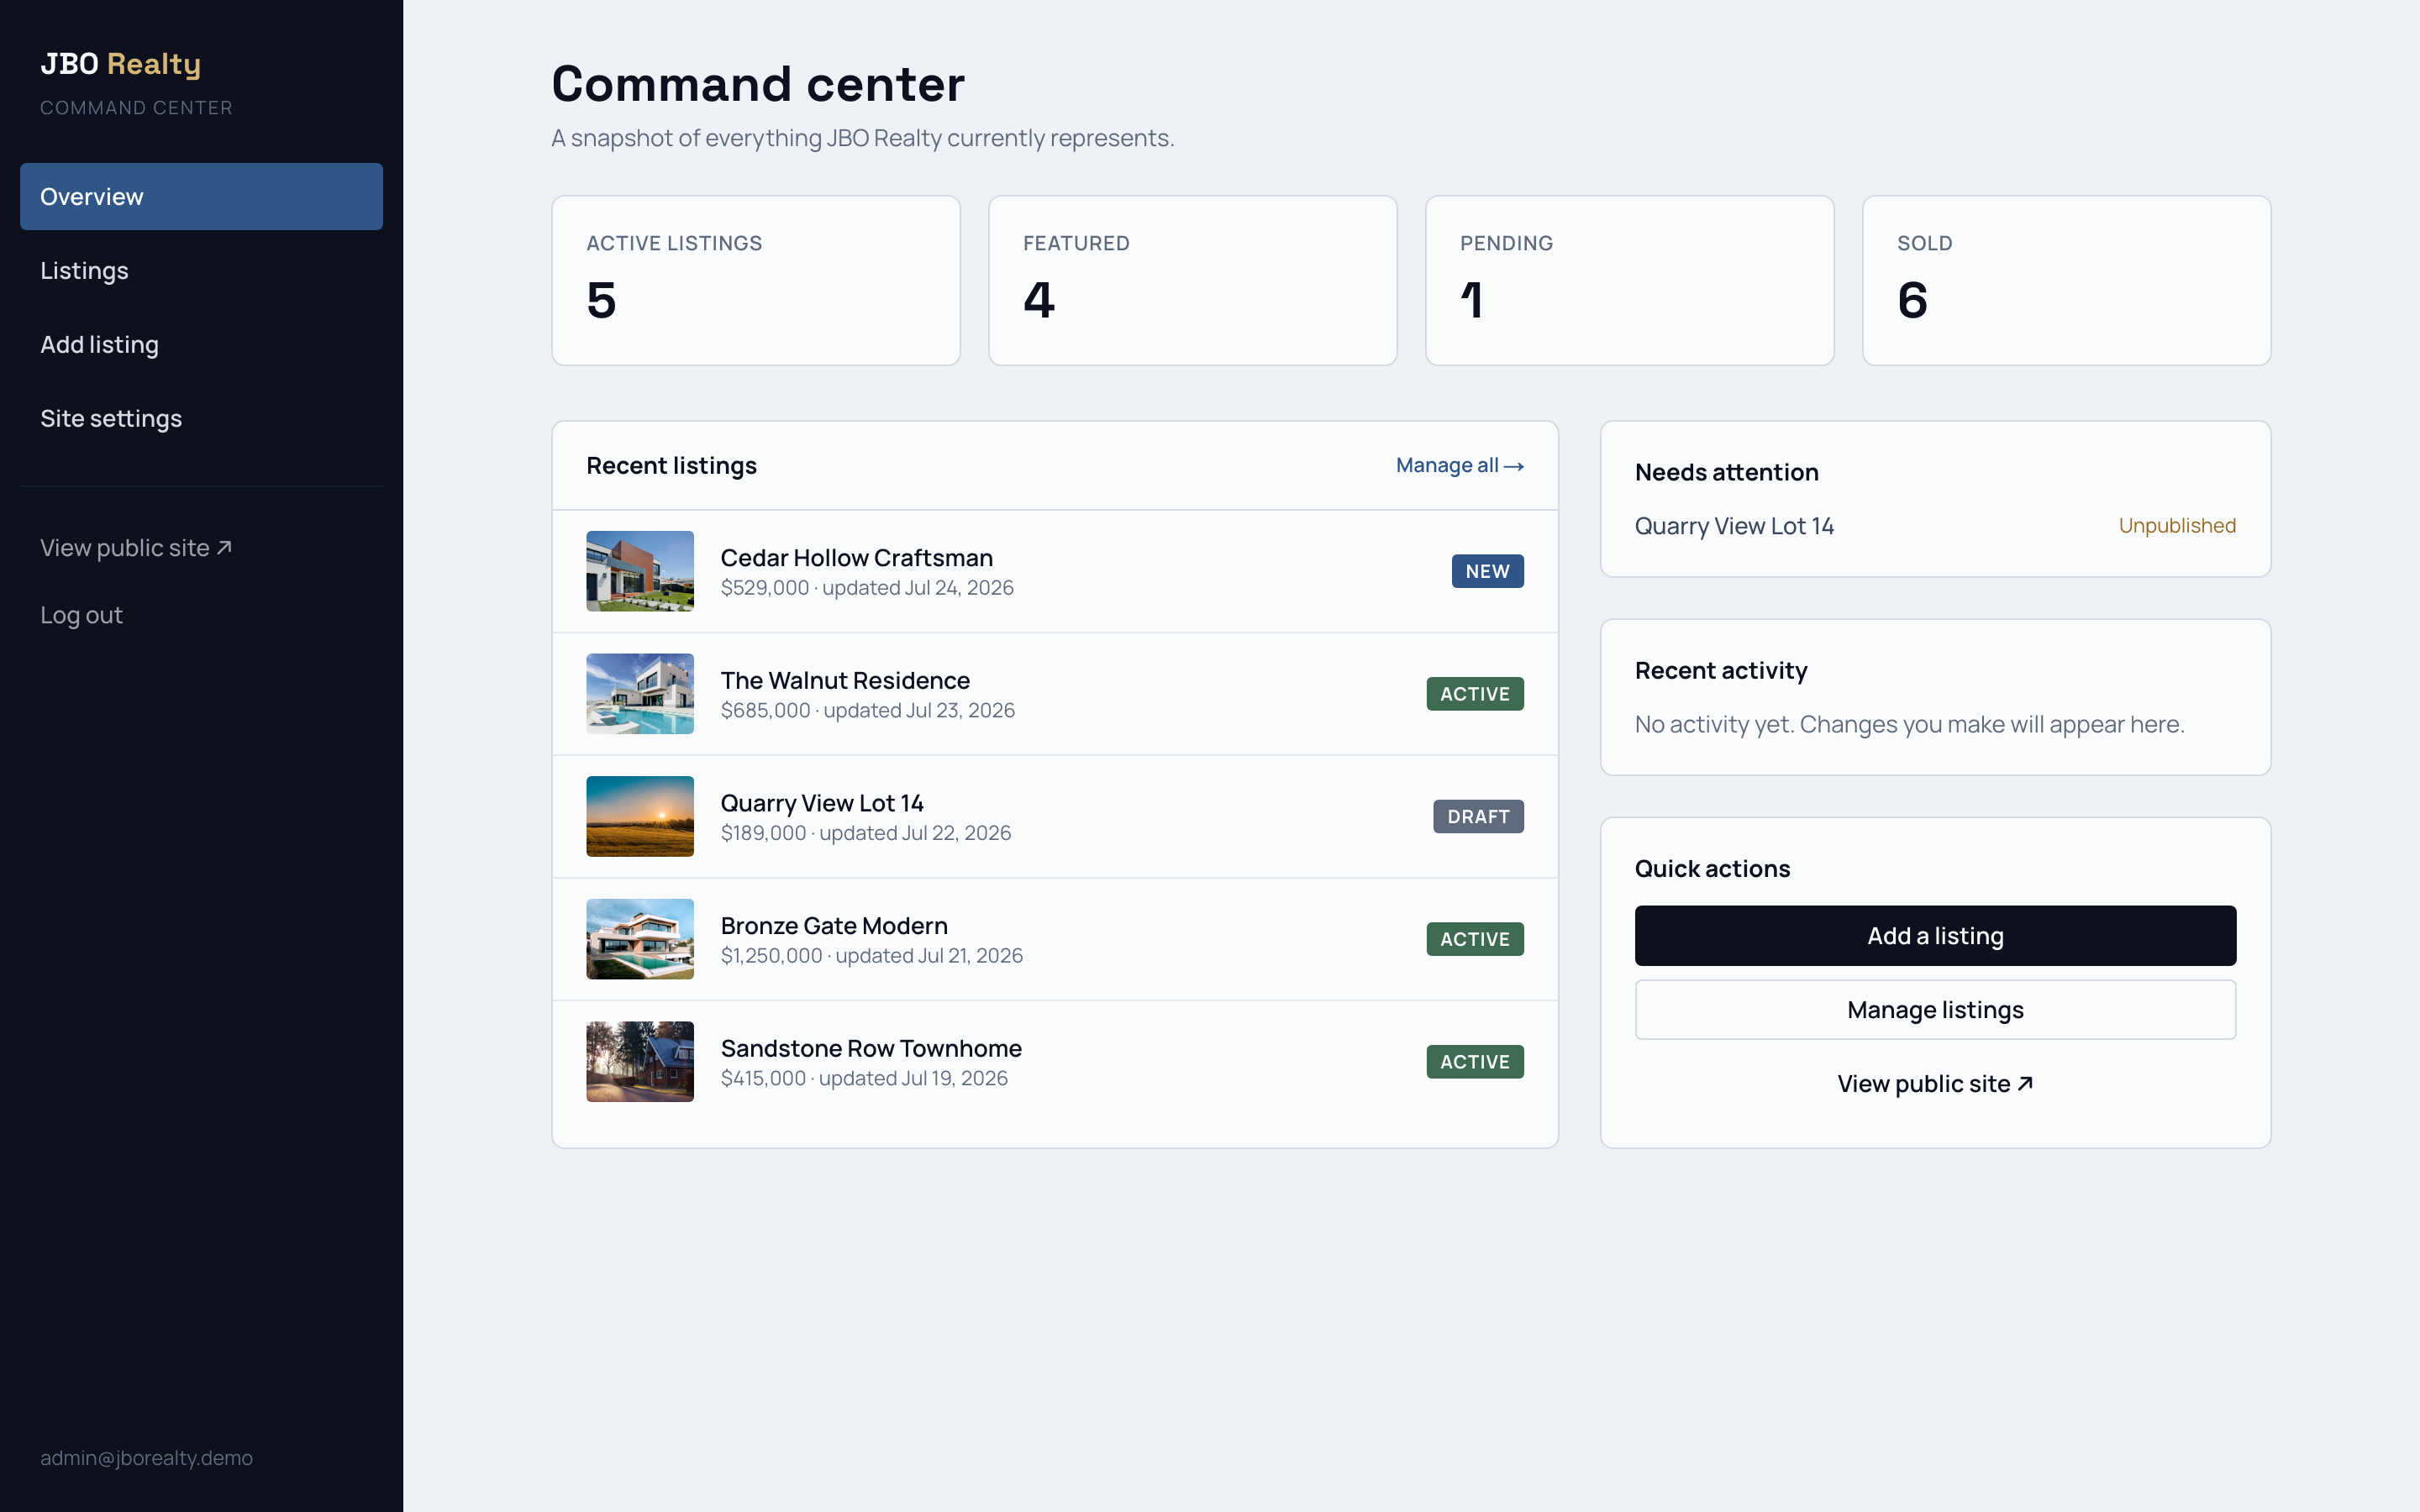Click the NEW badge on Cedar Hollow
Screen dimensions: 2420x1512
point(1487,571)
